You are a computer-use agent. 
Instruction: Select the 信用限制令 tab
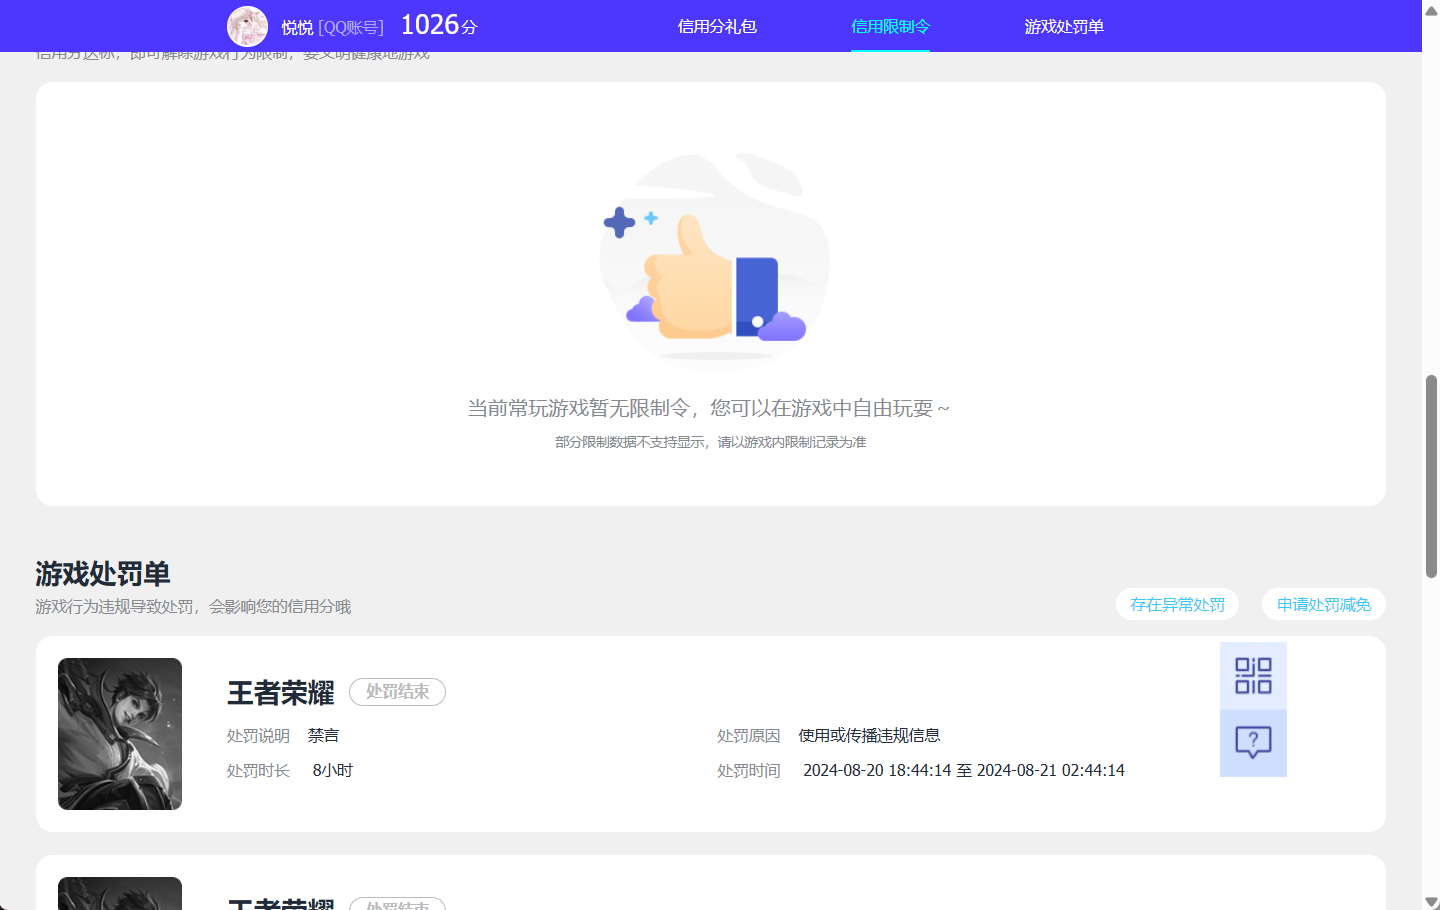pyautogui.click(x=889, y=26)
